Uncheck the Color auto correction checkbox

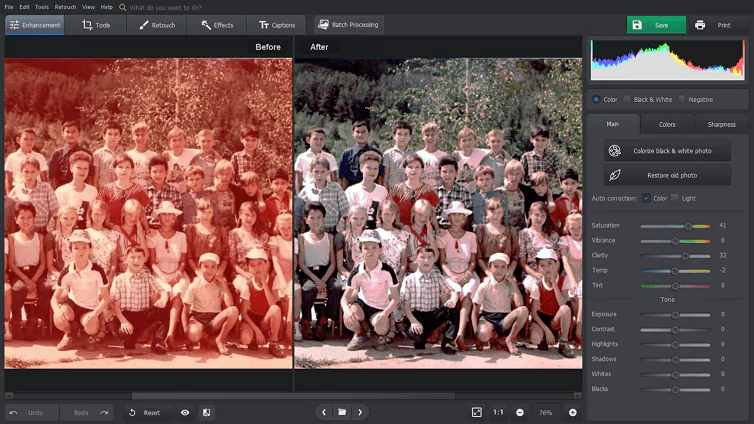646,198
